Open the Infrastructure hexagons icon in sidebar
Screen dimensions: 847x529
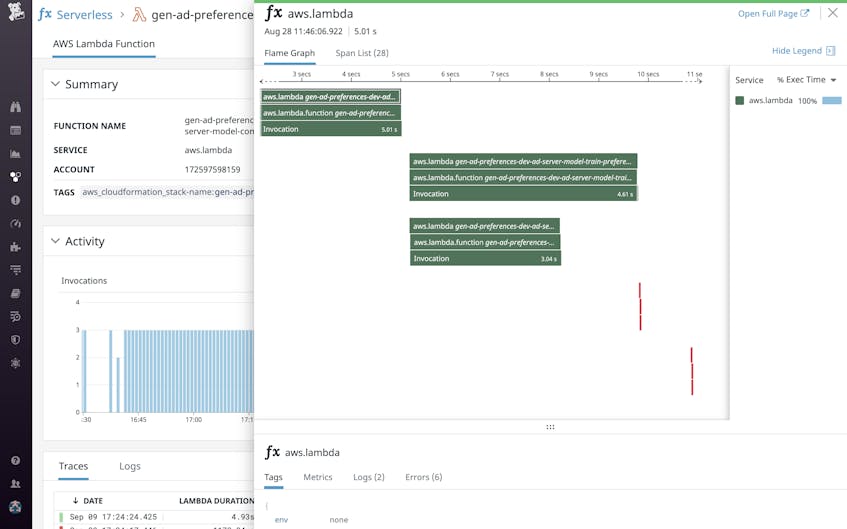pyautogui.click(x=15, y=177)
